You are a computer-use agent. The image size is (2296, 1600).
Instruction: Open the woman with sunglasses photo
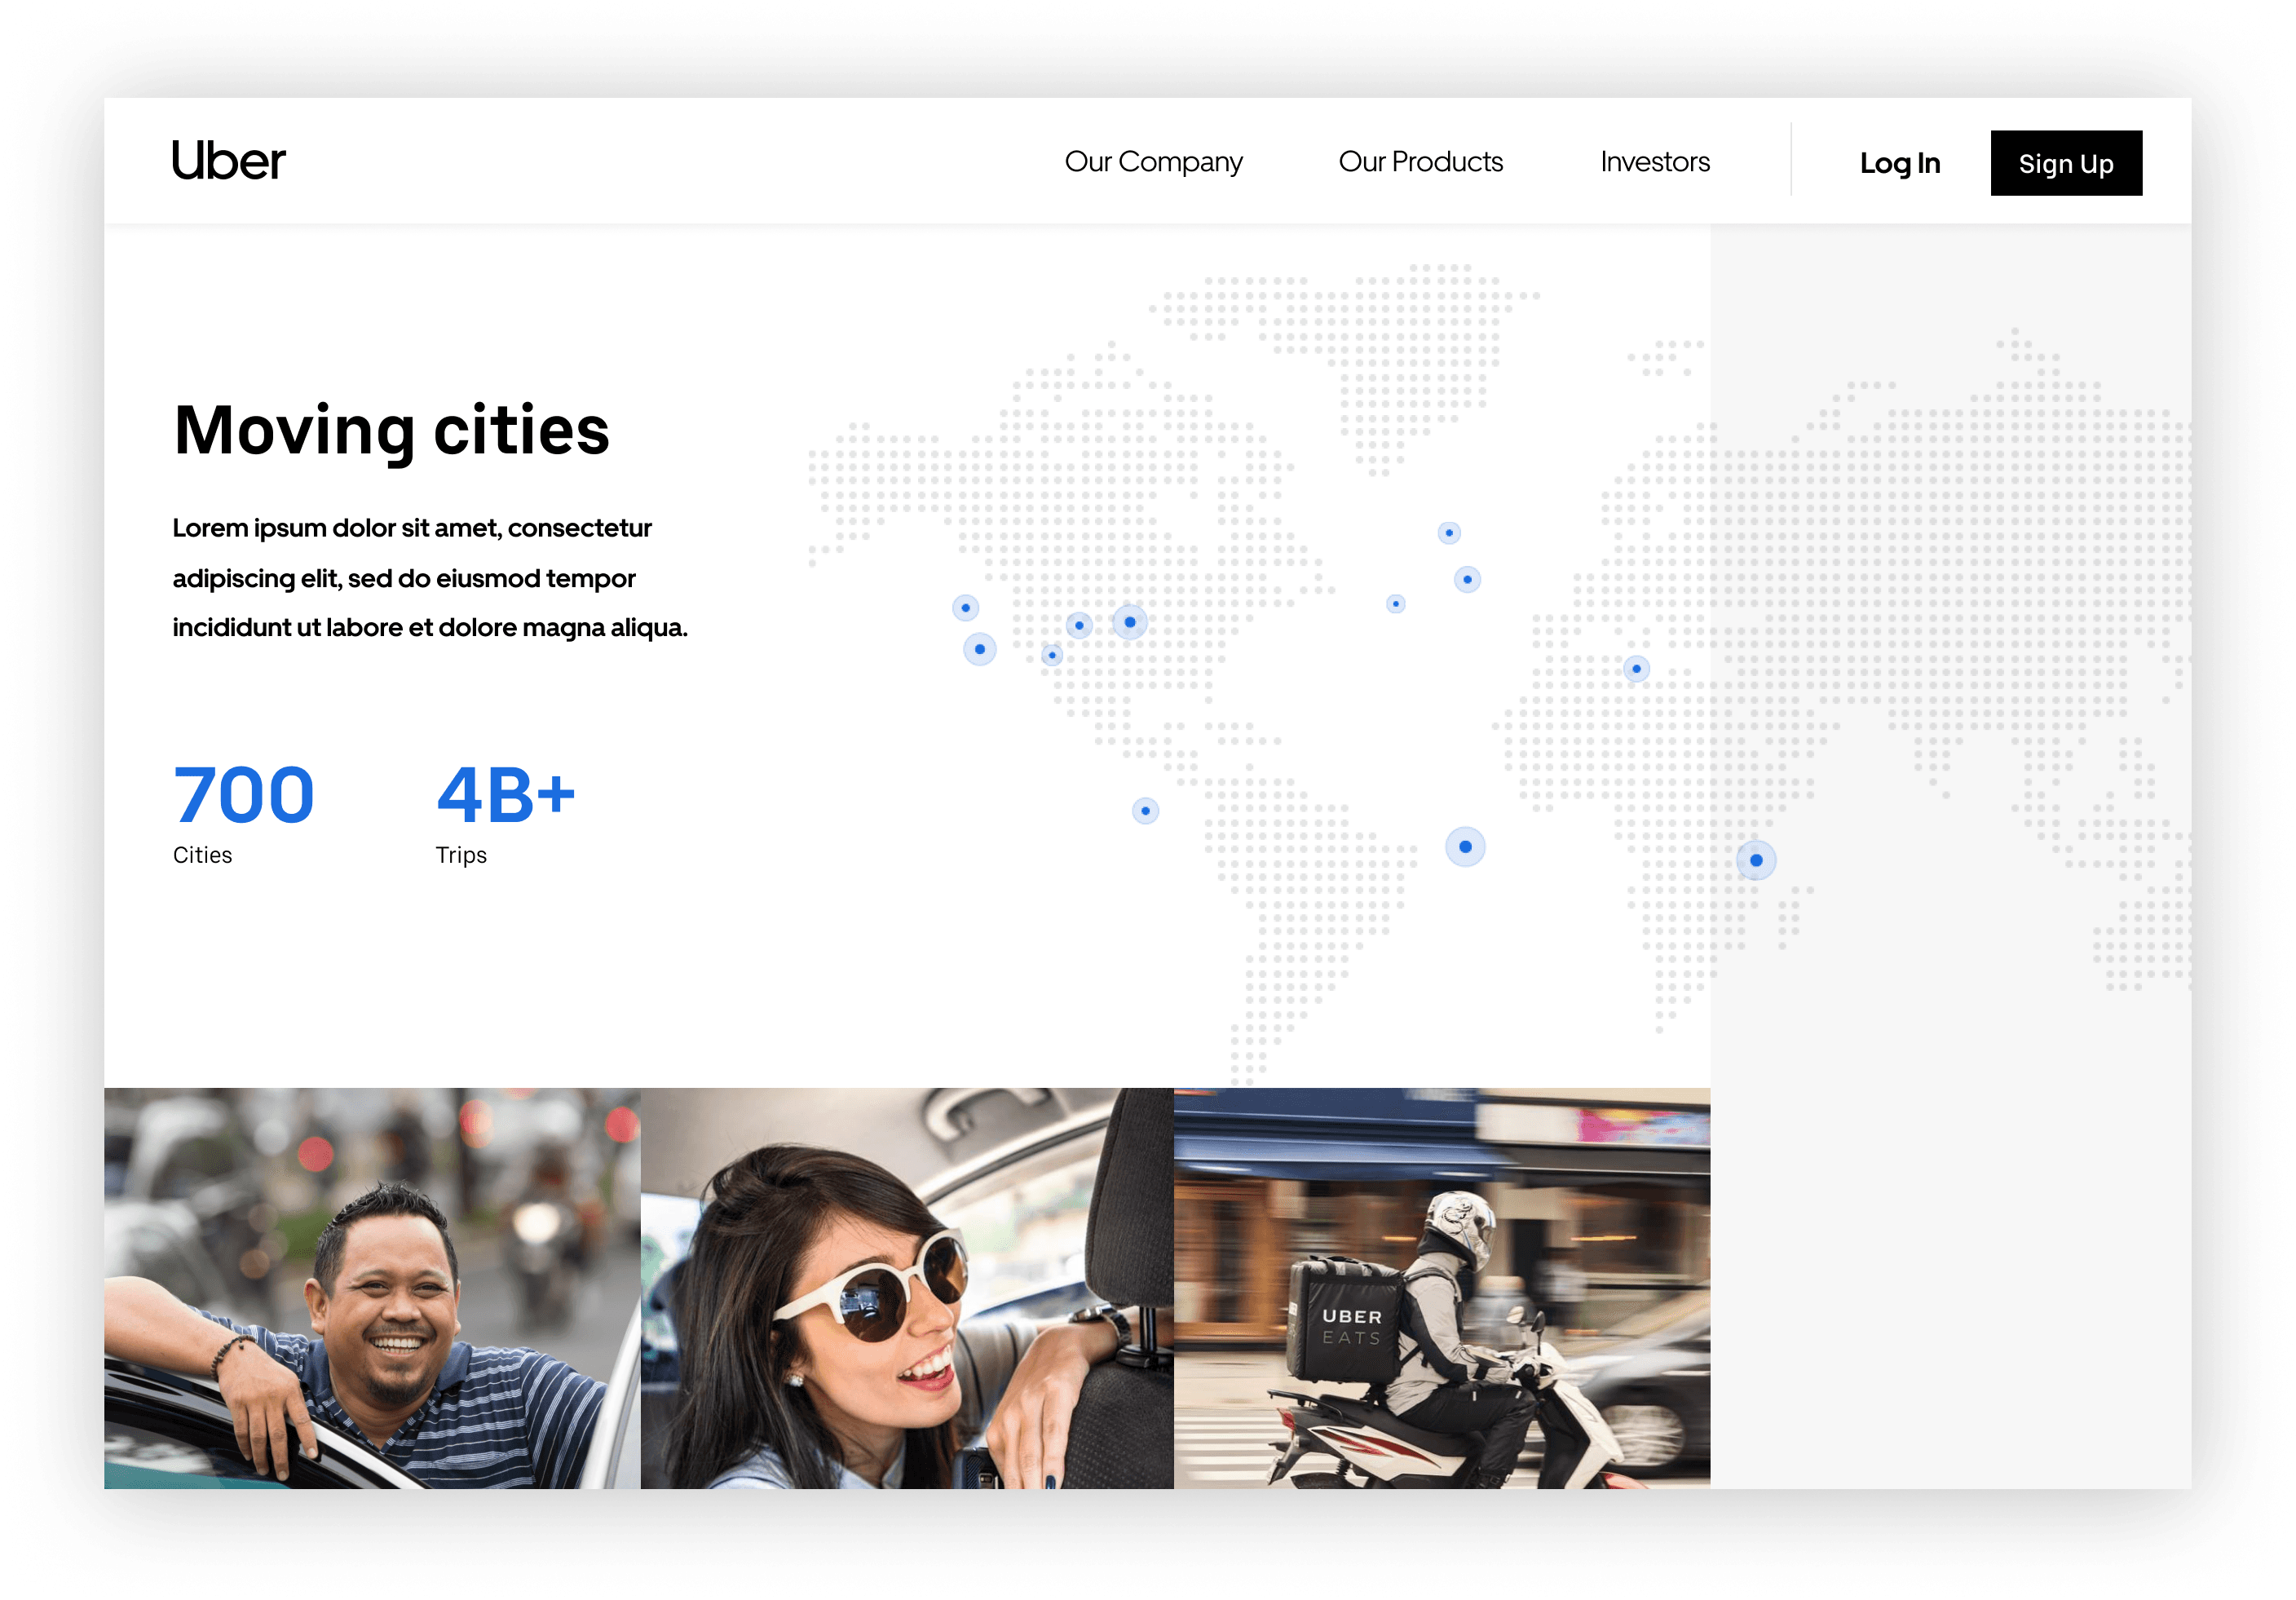(x=907, y=1288)
